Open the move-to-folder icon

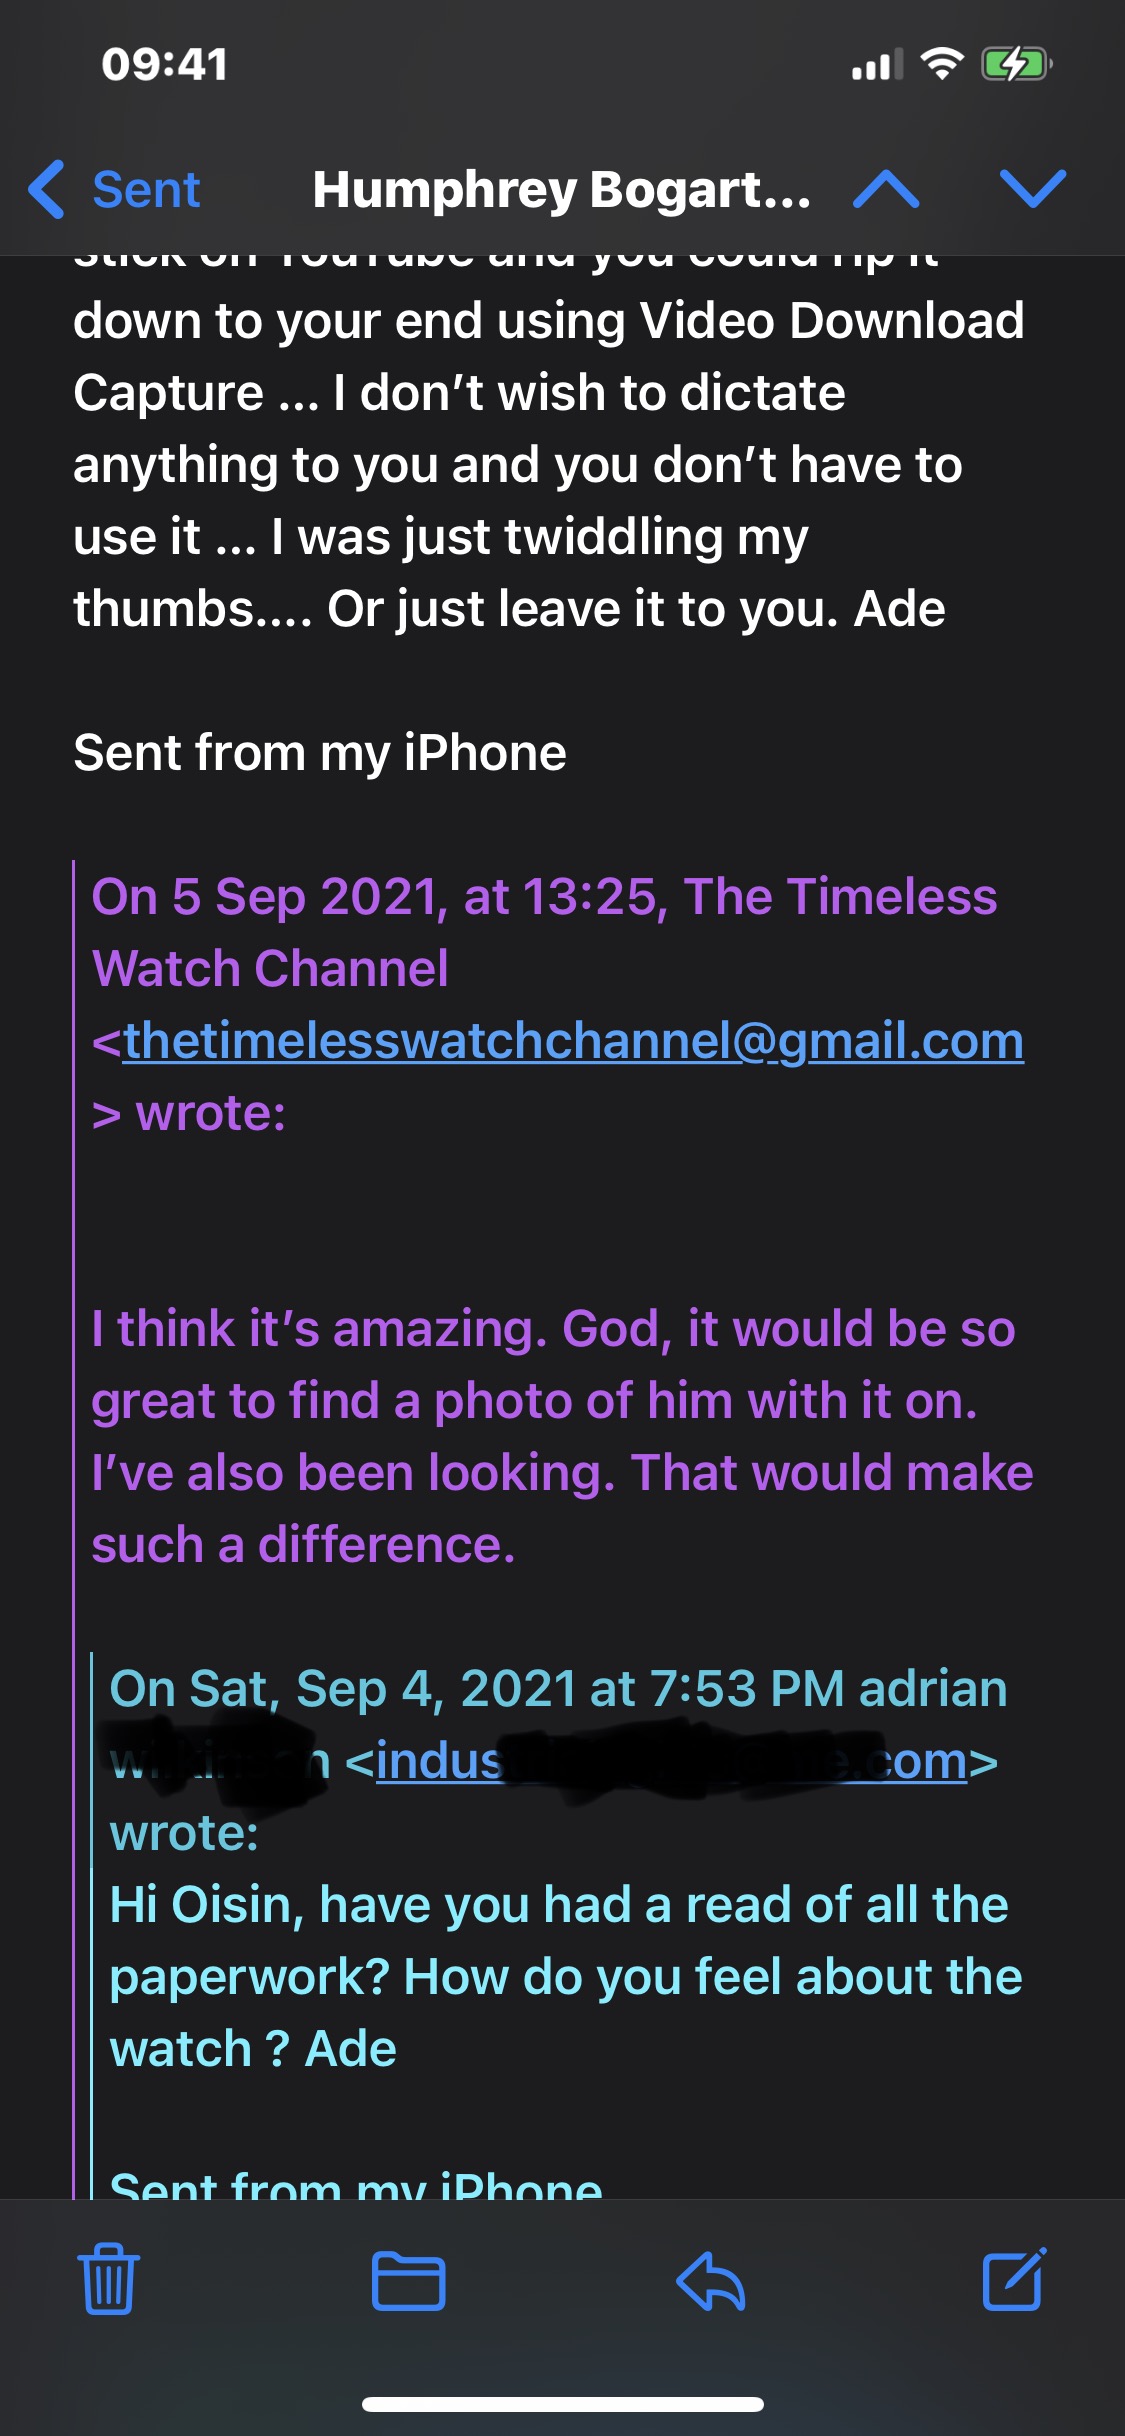[x=408, y=2280]
